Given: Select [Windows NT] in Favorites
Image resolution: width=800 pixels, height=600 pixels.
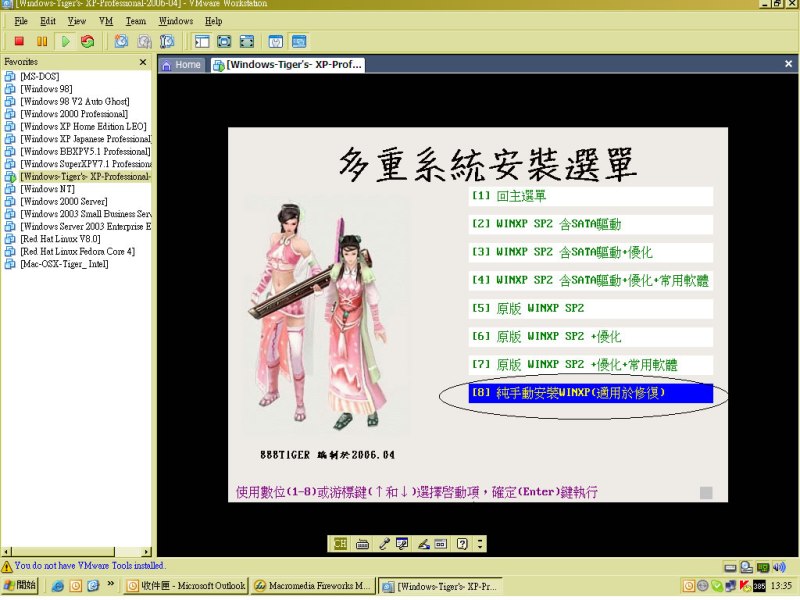Looking at the screenshot, I should tap(47, 189).
